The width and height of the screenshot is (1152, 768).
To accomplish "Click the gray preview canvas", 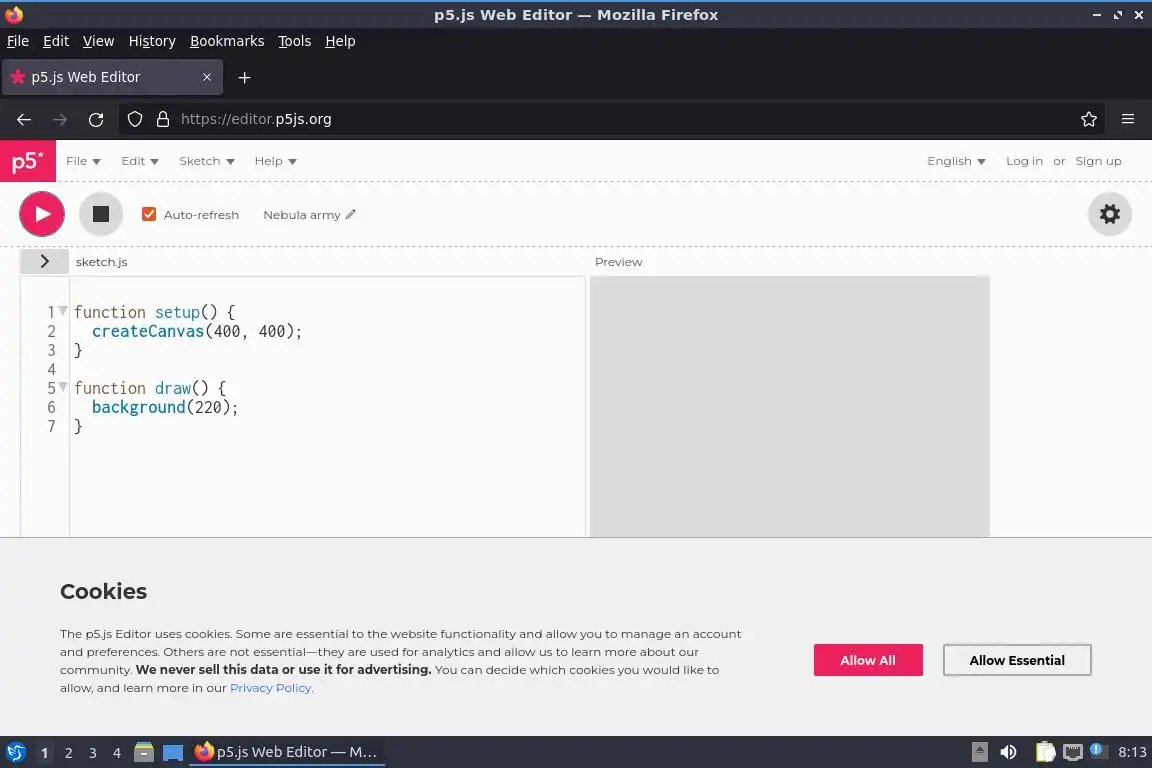I will [790, 406].
